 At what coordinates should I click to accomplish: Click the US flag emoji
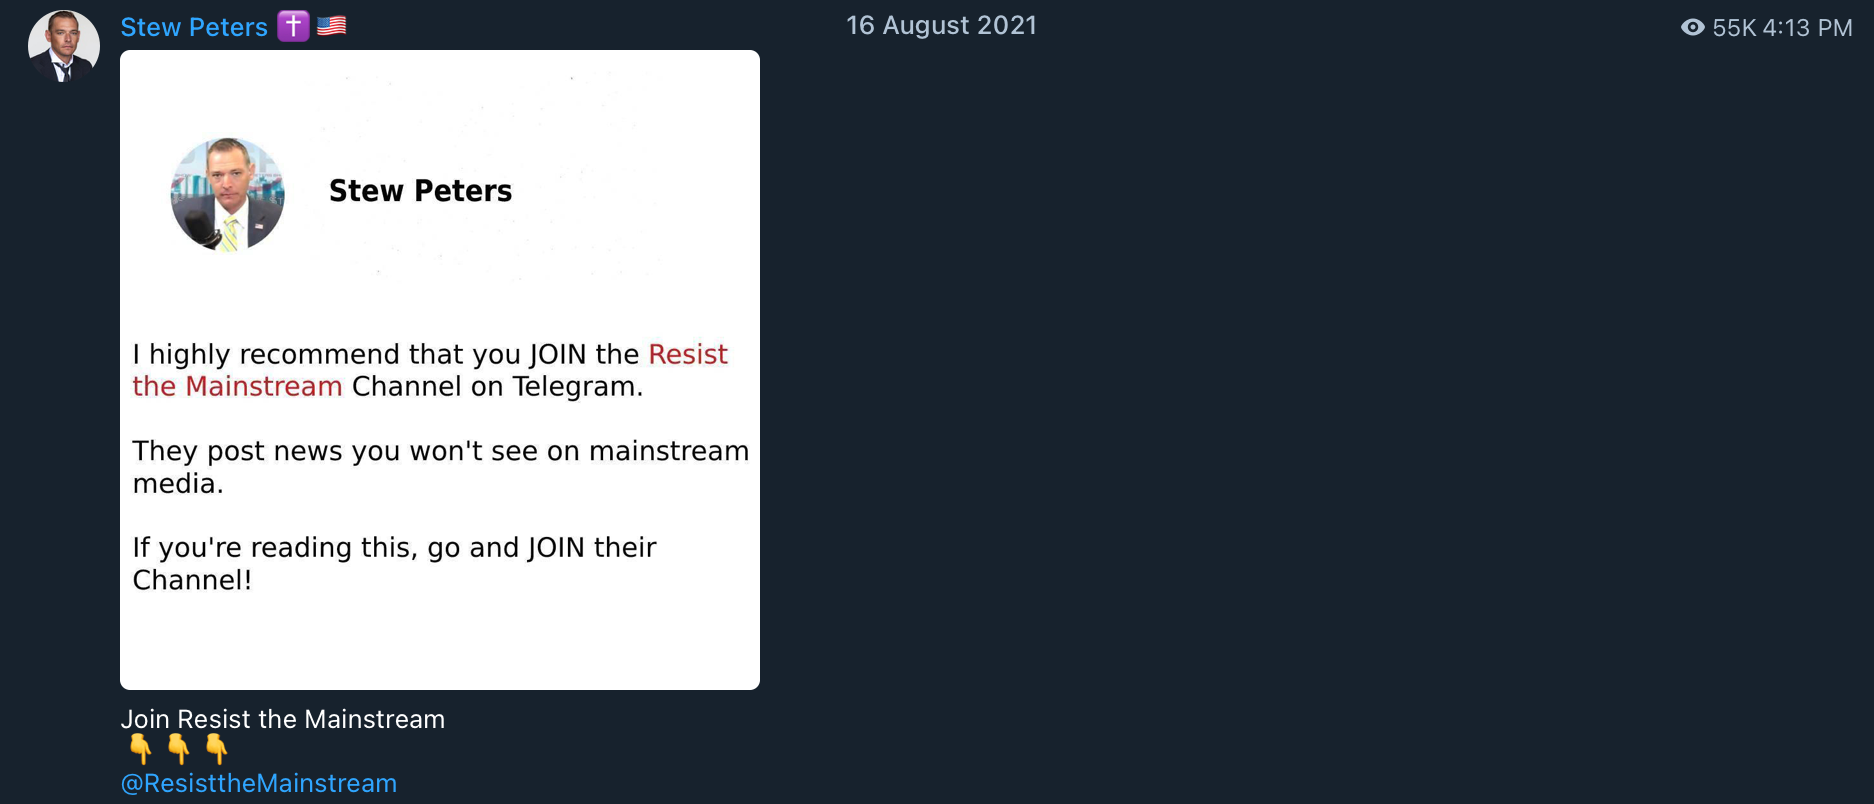[331, 26]
